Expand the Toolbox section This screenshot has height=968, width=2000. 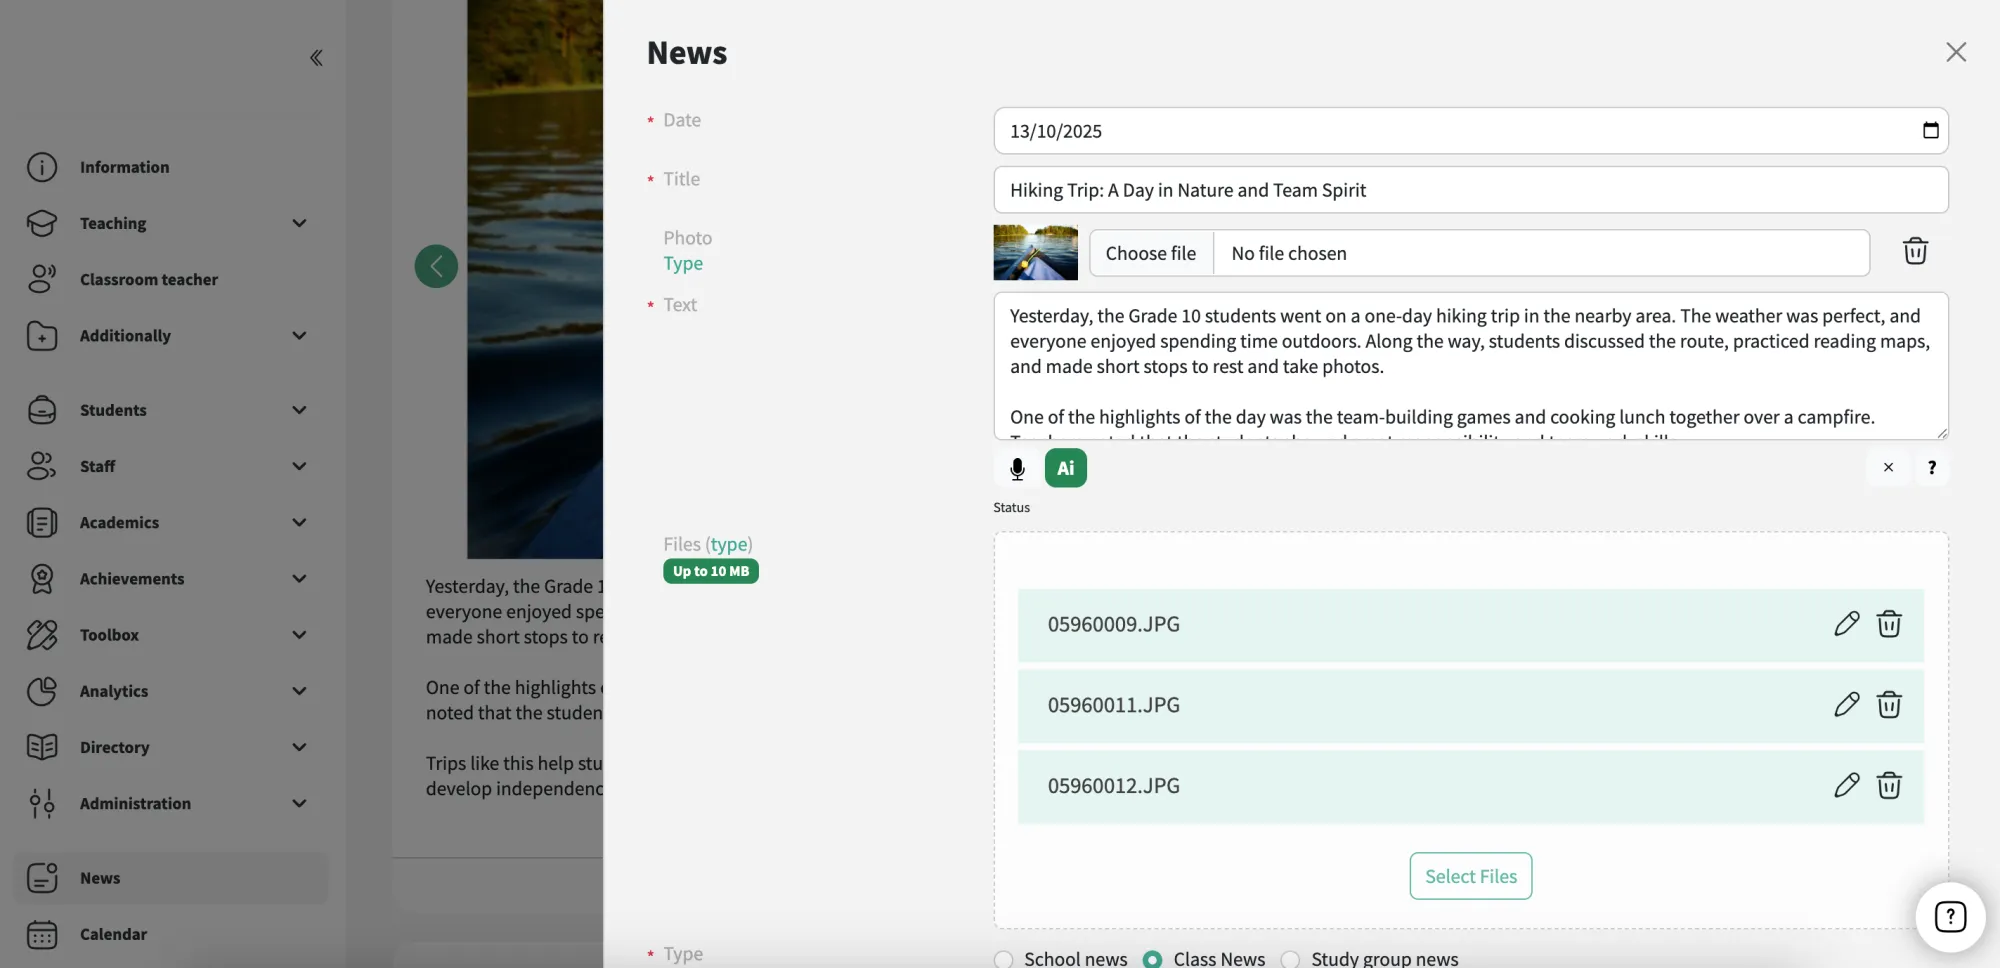click(x=168, y=635)
